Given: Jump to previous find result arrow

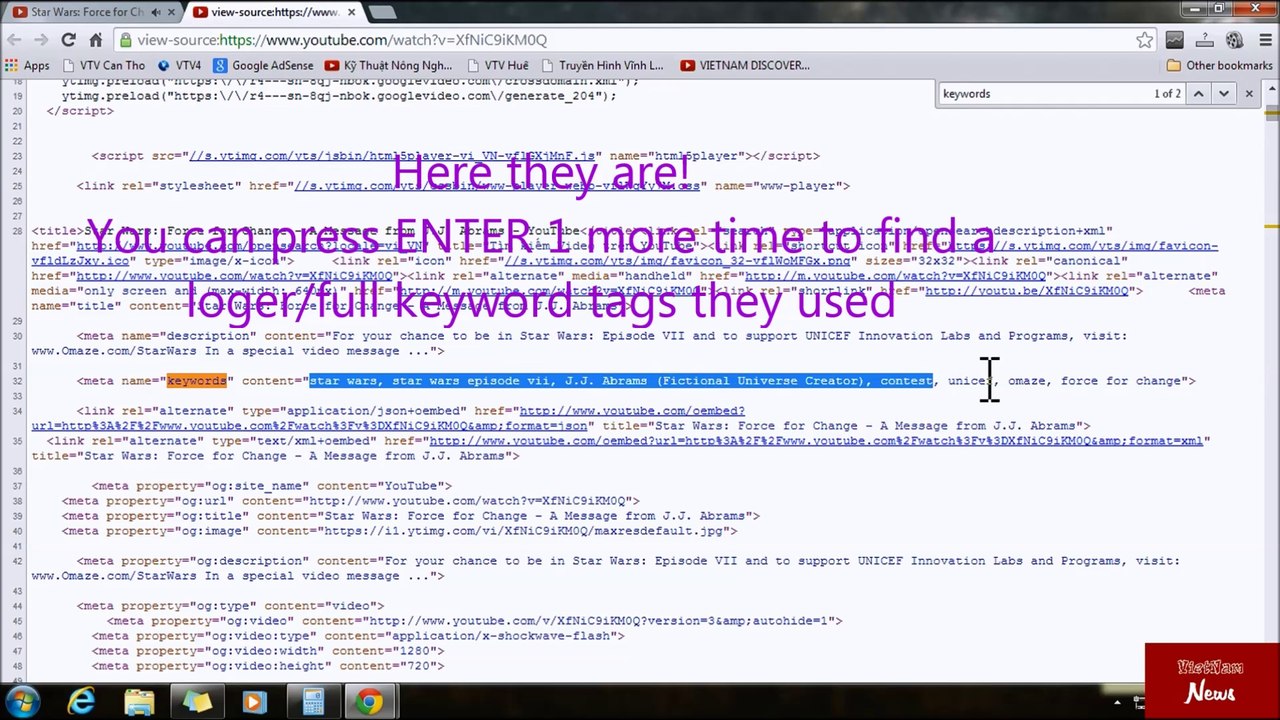Looking at the screenshot, I should [1197, 93].
